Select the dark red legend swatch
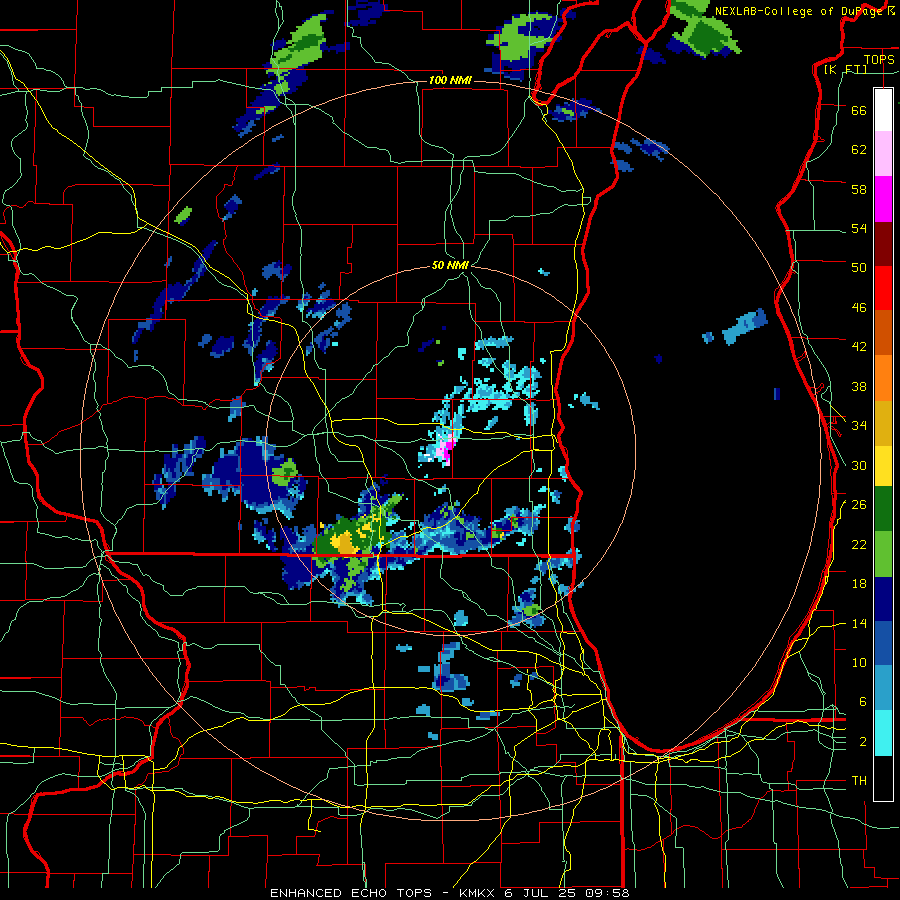The image size is (900, 900). [x=883, y=244]
